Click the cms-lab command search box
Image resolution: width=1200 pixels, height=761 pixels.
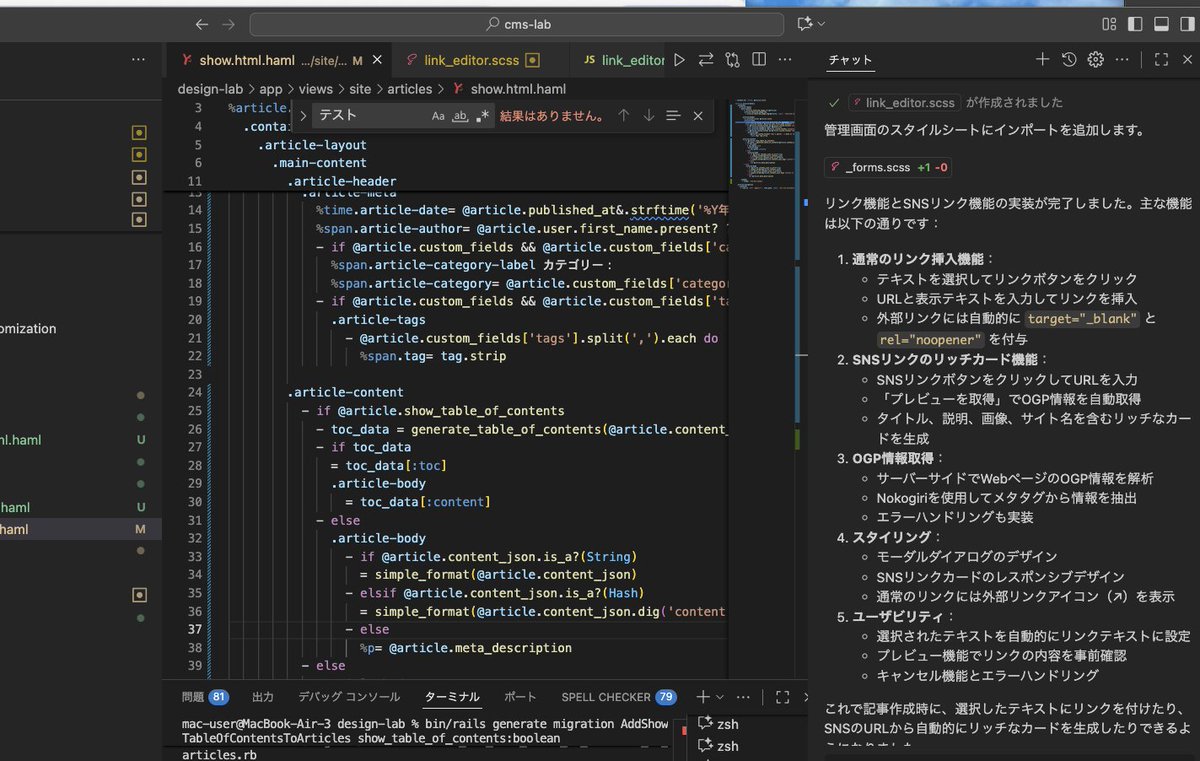(518, 24)
